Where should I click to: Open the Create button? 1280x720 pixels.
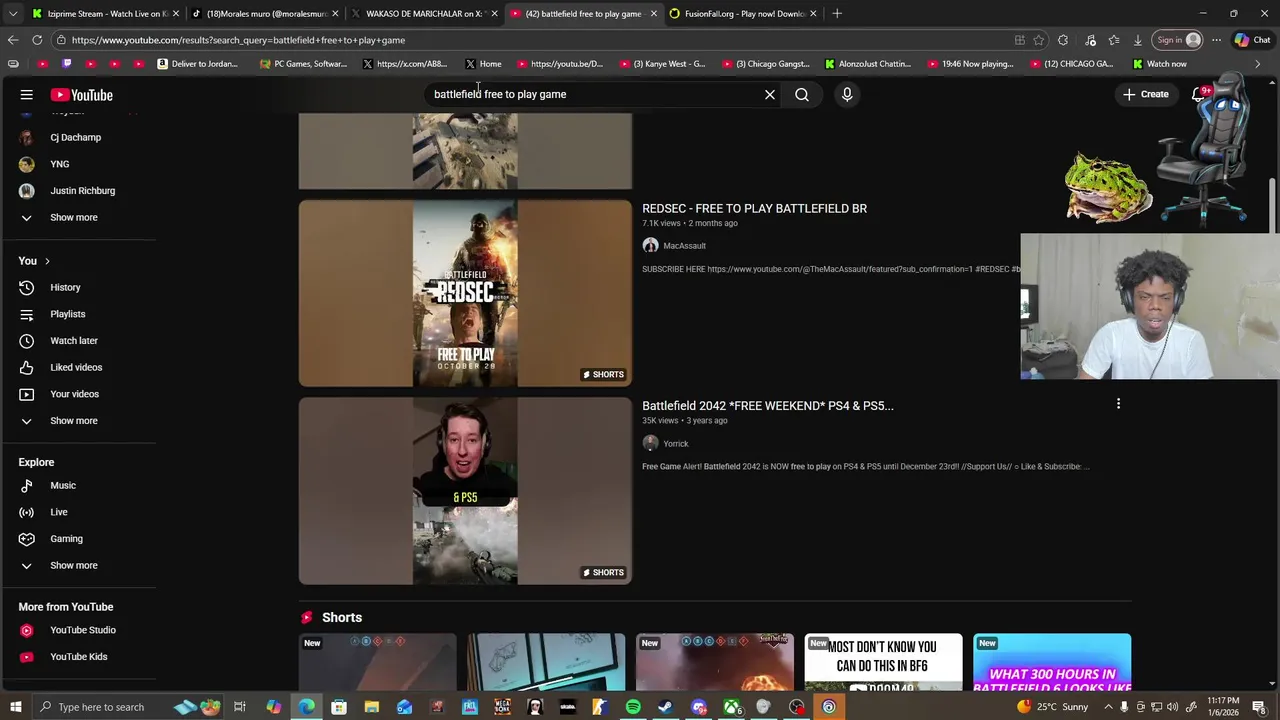[1146, 94]
